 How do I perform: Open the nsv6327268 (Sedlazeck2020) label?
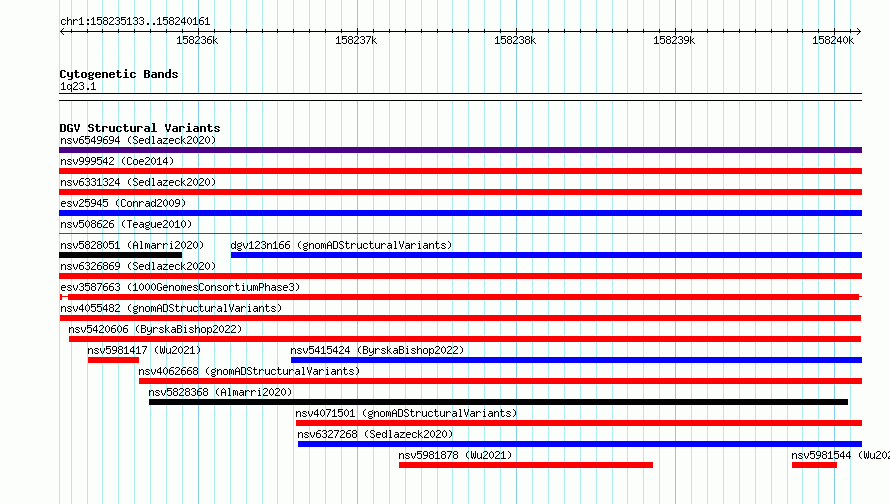pos(375,434)
